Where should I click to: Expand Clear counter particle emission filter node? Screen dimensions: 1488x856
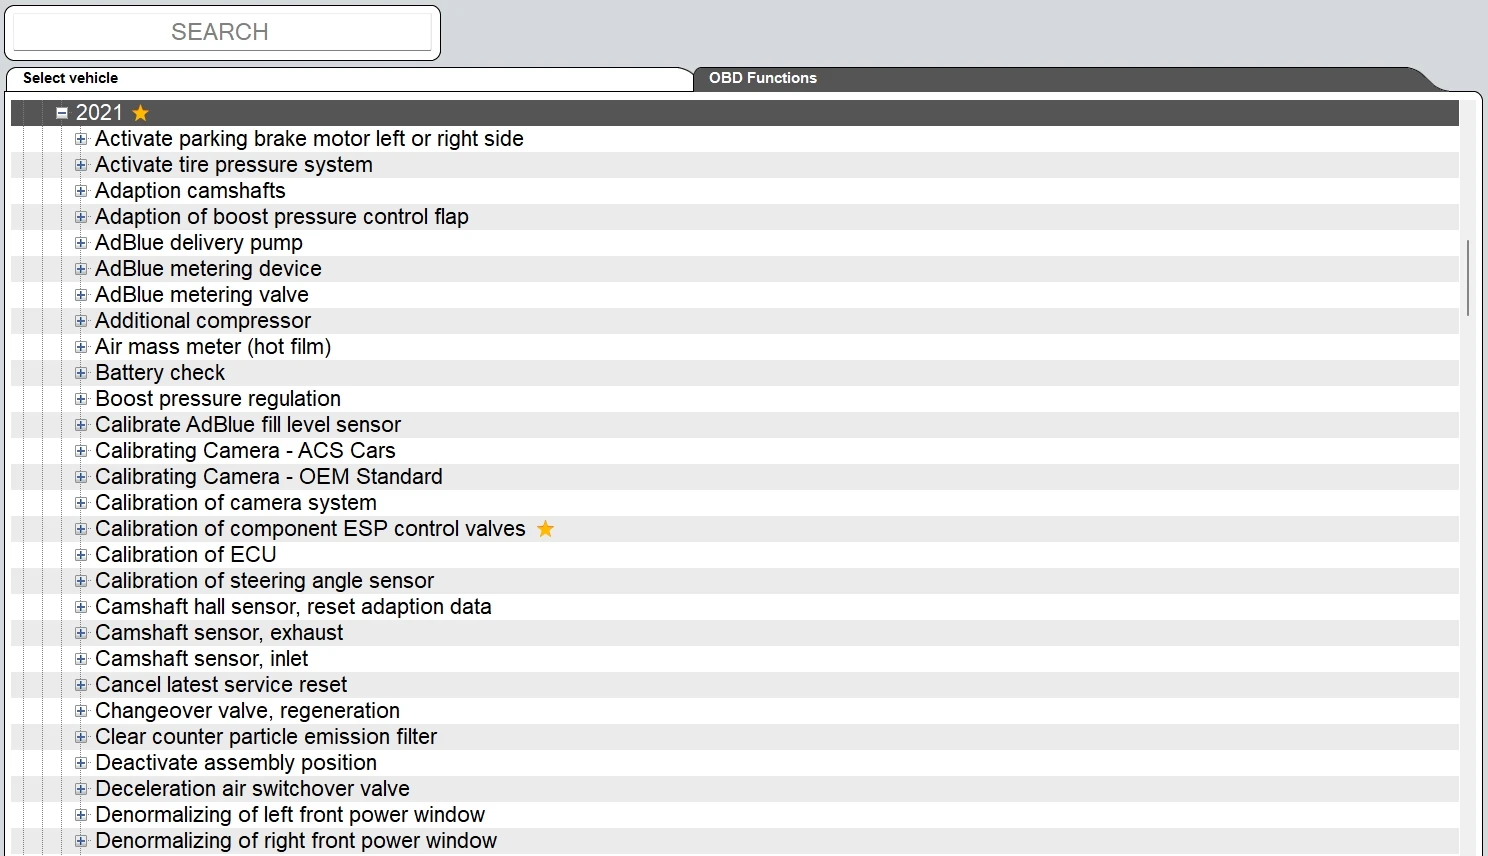[81, 737]
